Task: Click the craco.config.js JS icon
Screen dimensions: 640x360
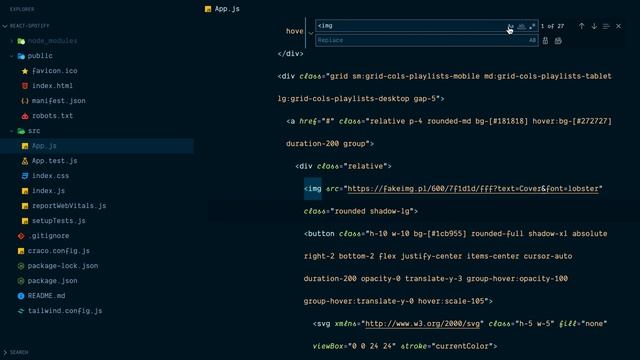Action: (21, 251)
